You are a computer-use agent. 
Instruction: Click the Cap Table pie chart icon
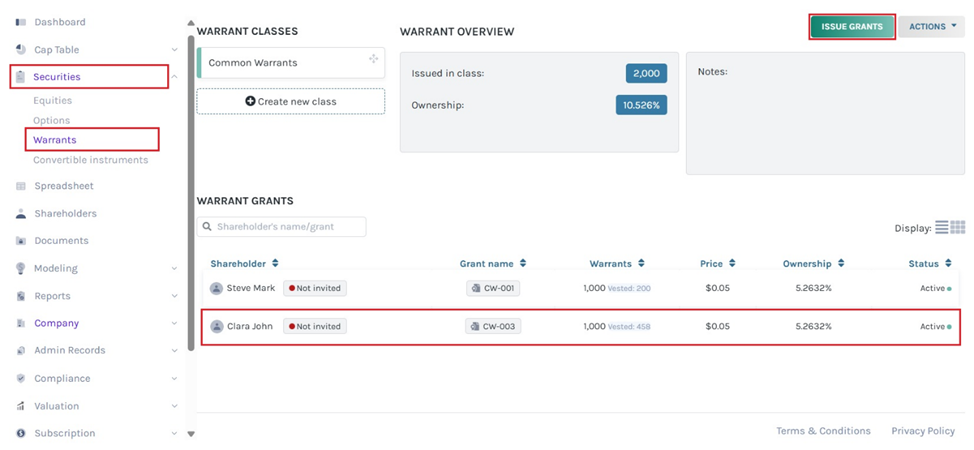21,49
